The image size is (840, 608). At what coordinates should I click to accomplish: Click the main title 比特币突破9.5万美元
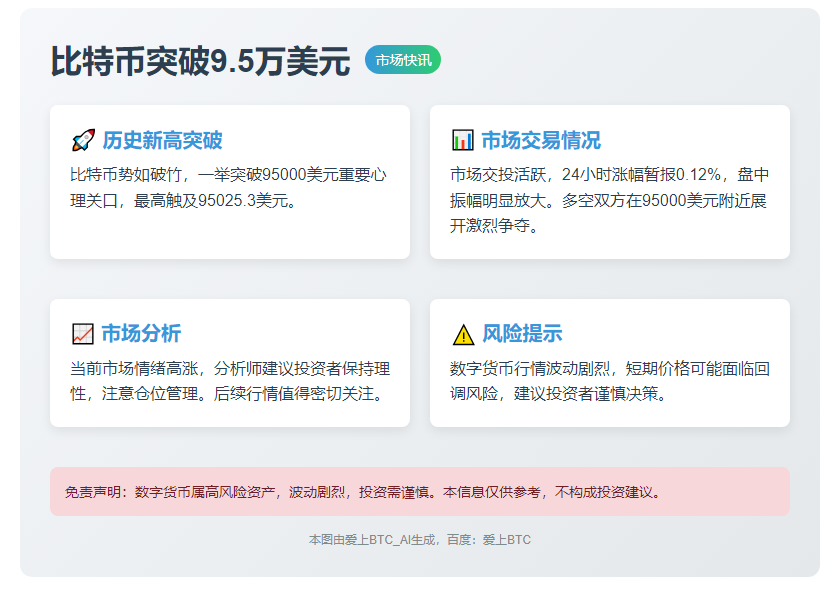200,62
